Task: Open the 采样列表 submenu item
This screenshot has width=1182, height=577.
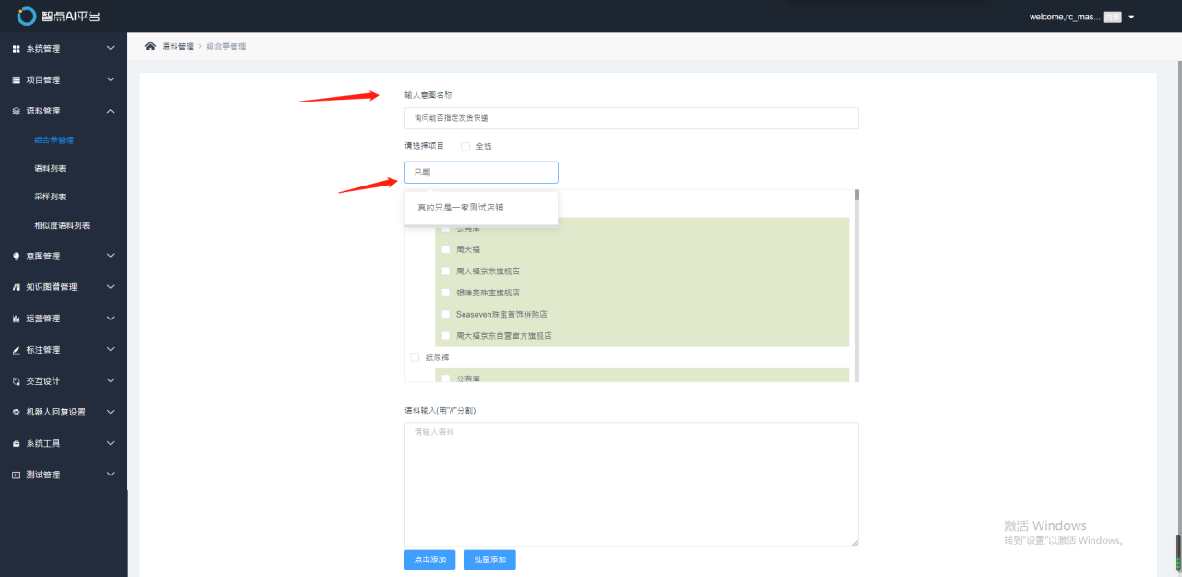Action: 51,197
